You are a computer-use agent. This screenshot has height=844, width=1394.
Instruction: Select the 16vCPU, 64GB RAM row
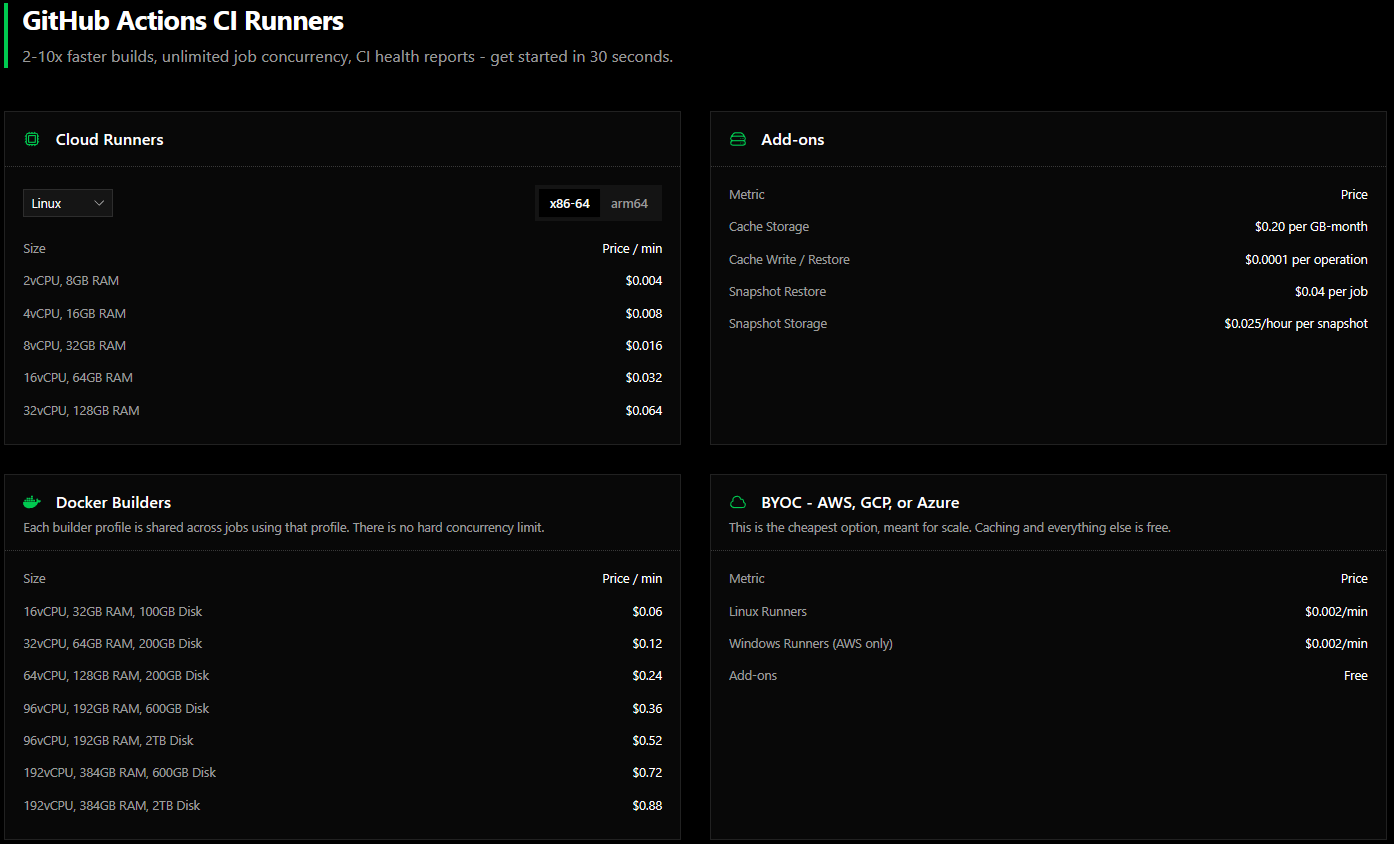pyautogui.click(x=342, y=378)
